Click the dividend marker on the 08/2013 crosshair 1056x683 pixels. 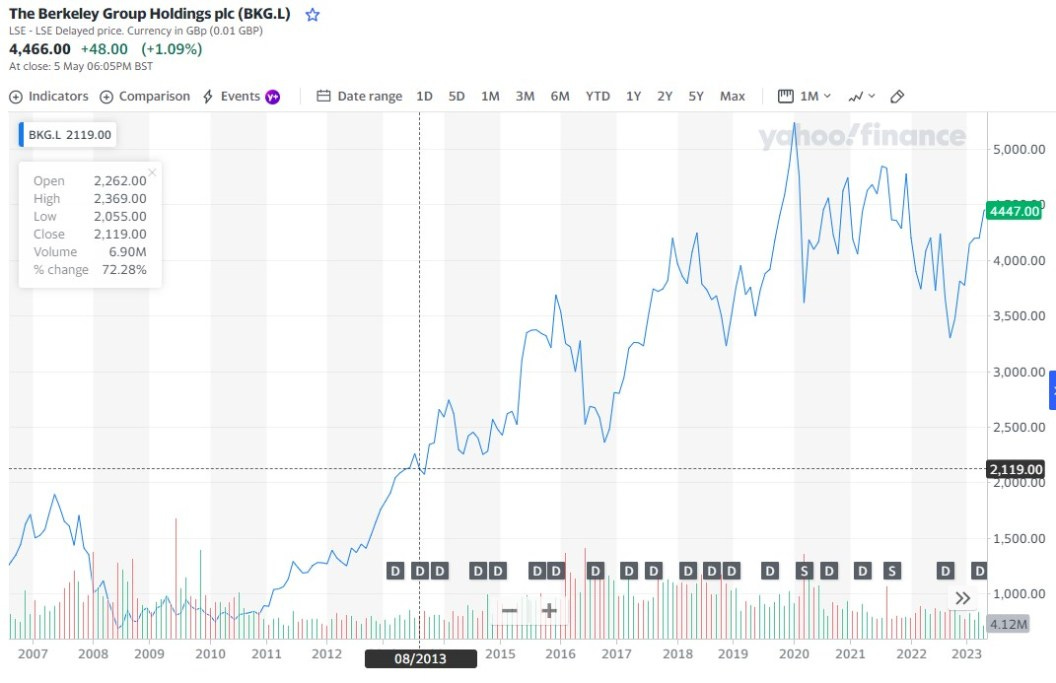point(420,571)
